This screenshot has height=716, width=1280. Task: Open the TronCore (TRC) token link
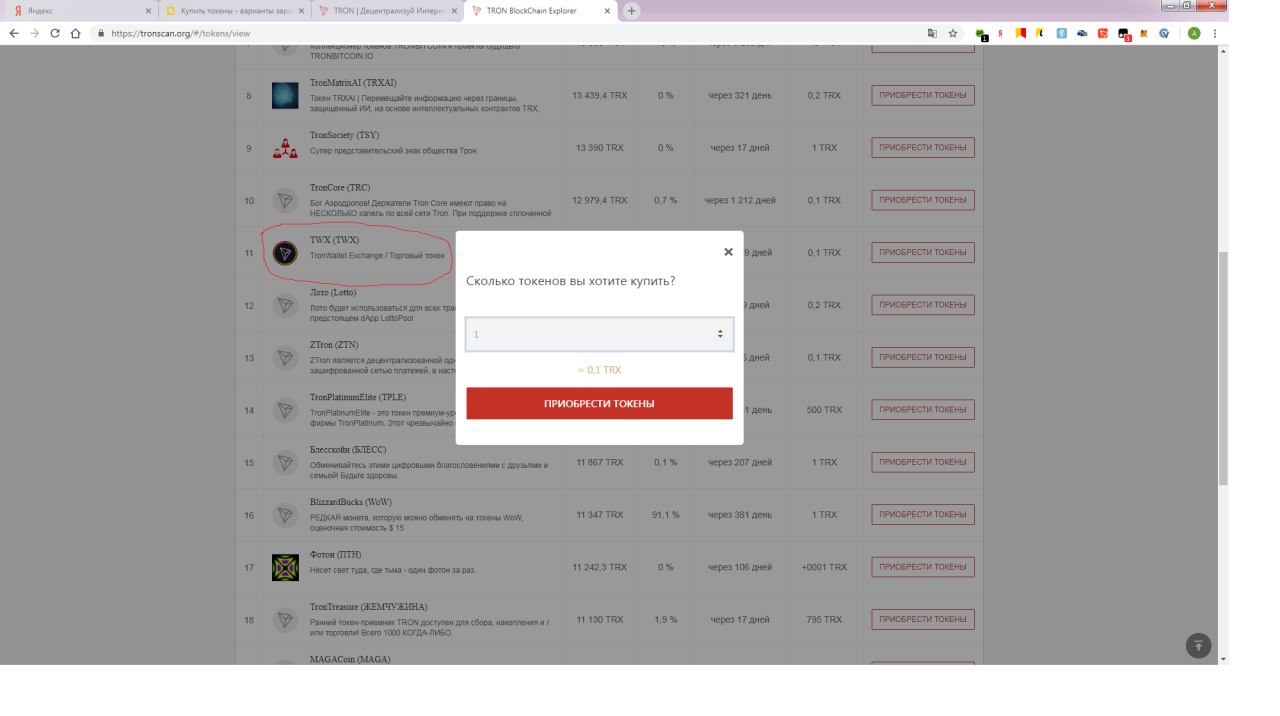click(x=340, y=187)
